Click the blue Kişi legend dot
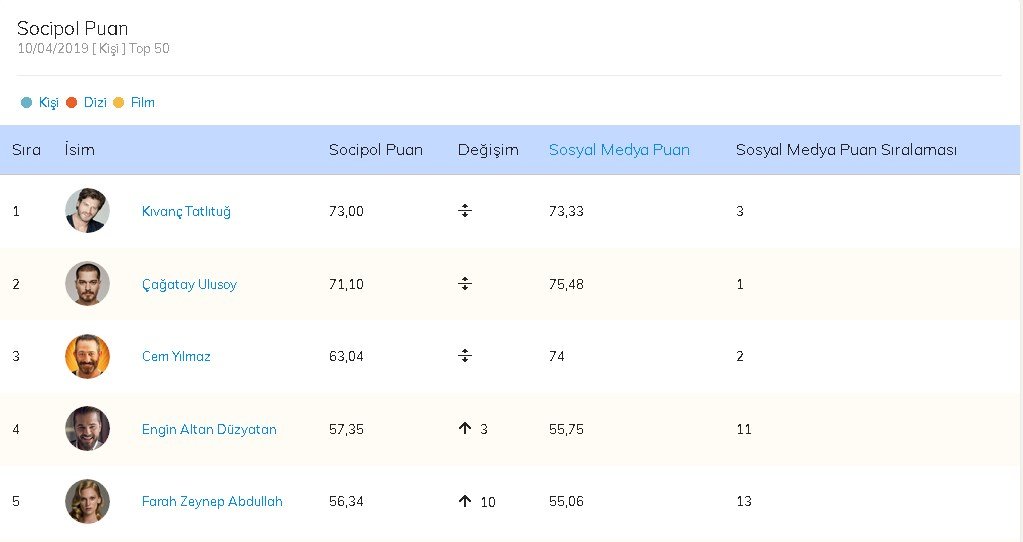Image resolution: width=1023 pixels, height=542 pixels. point(26,102)
